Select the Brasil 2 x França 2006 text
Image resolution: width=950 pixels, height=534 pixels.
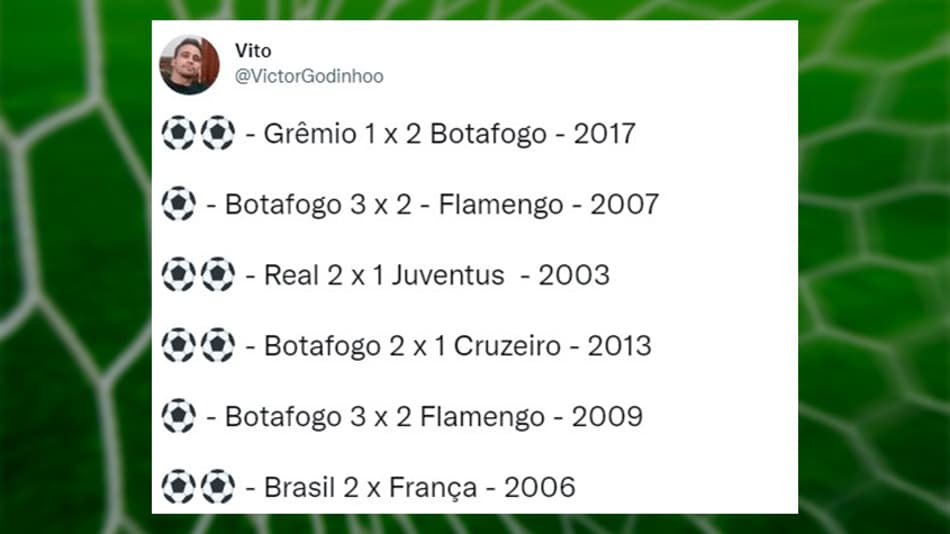click(x=419, y=487)
